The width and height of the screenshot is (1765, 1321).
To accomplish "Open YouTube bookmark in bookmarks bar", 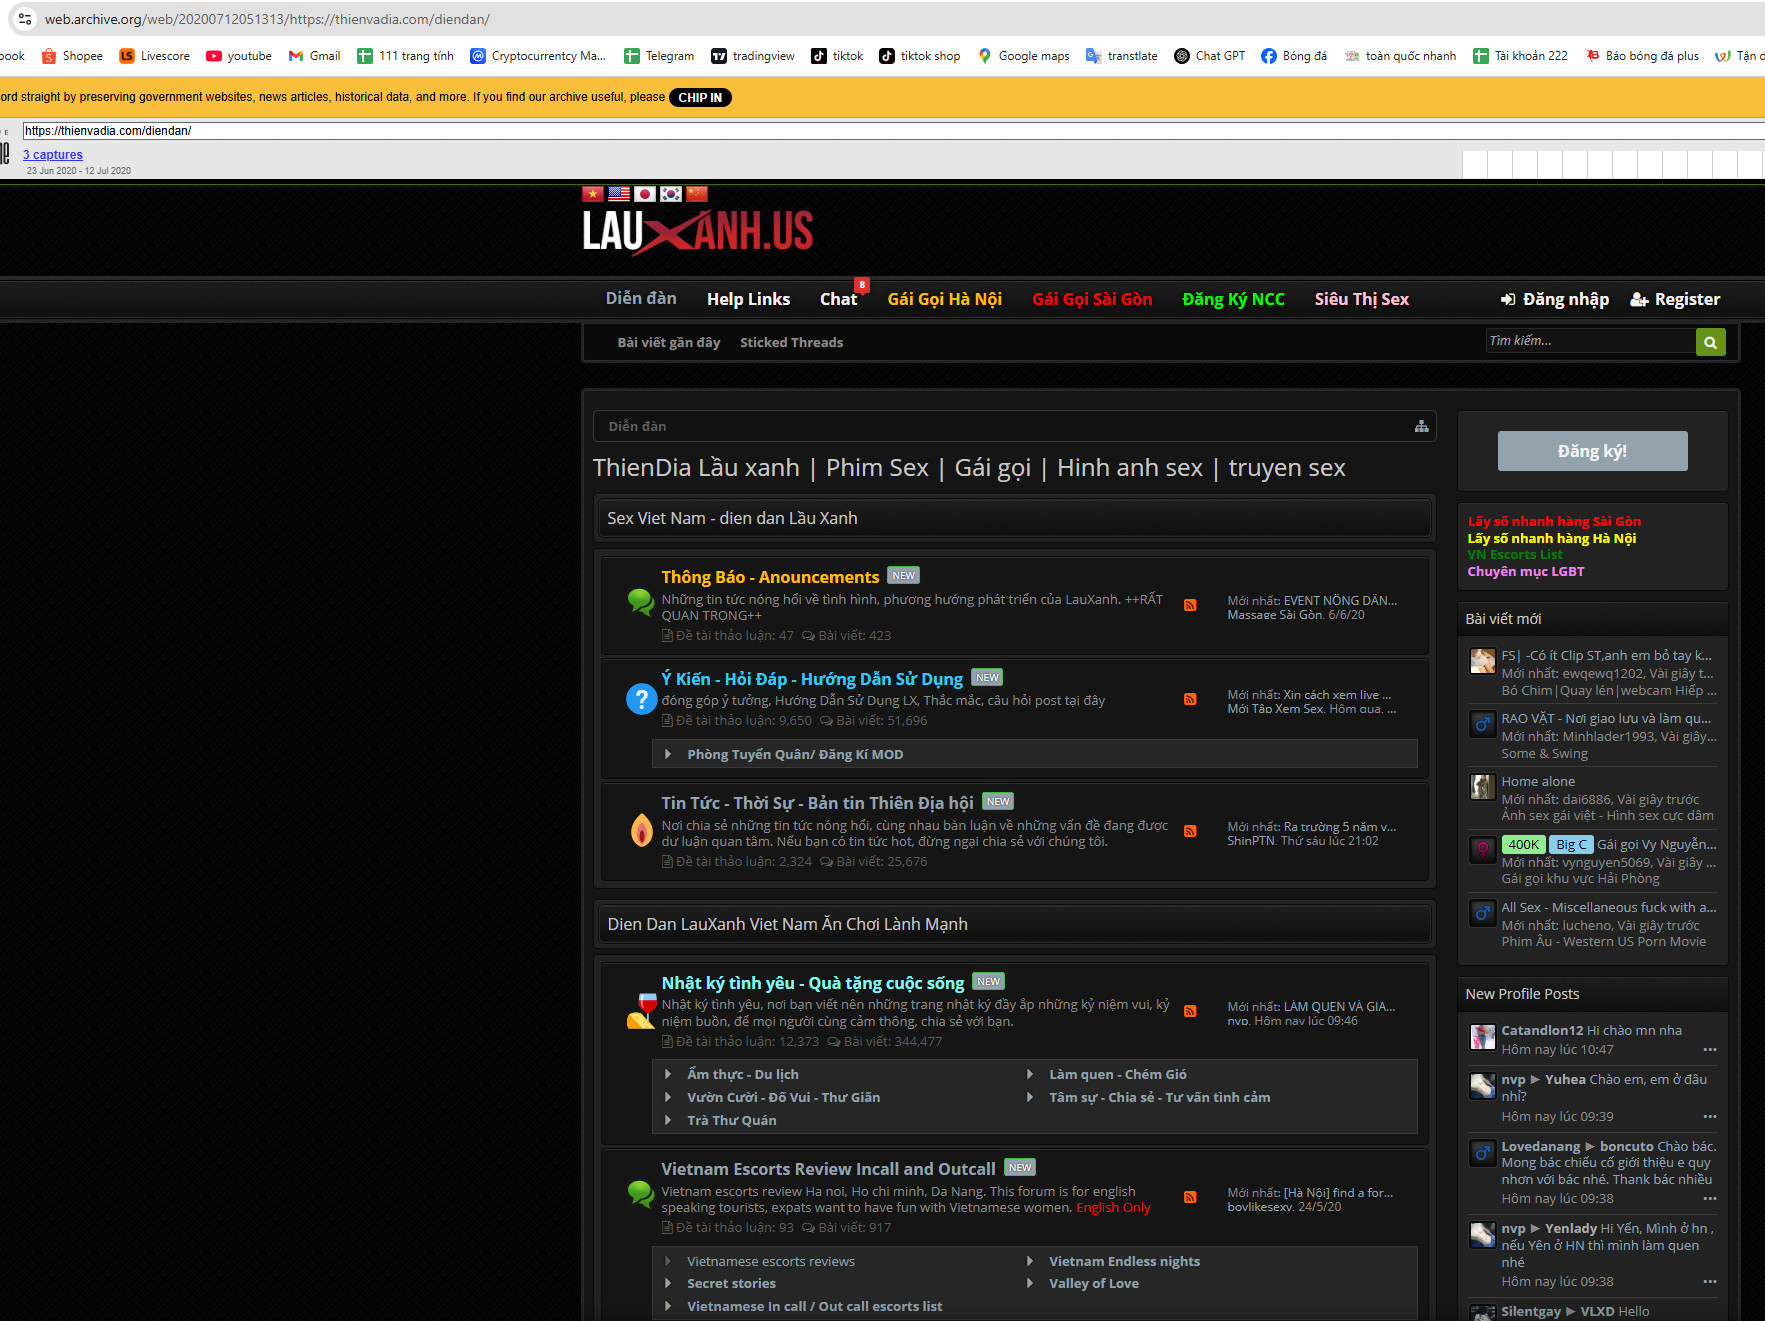I will [x=239, y=56].
